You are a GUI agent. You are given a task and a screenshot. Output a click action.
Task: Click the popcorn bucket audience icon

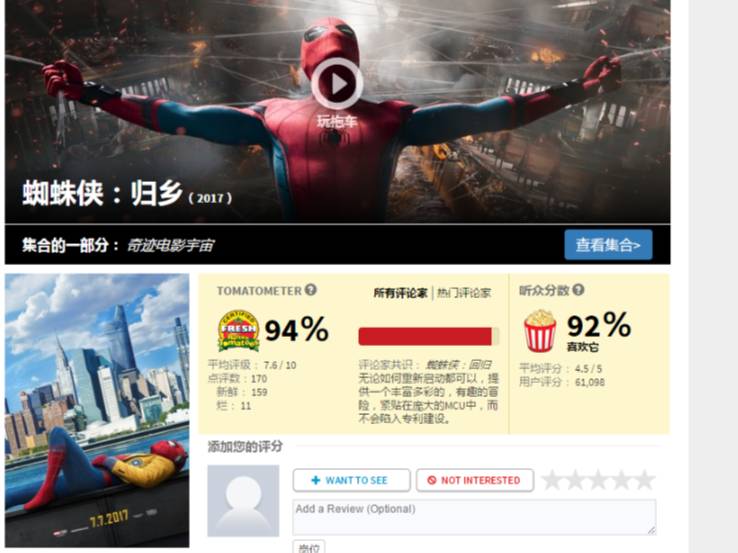tap(540, 331)
